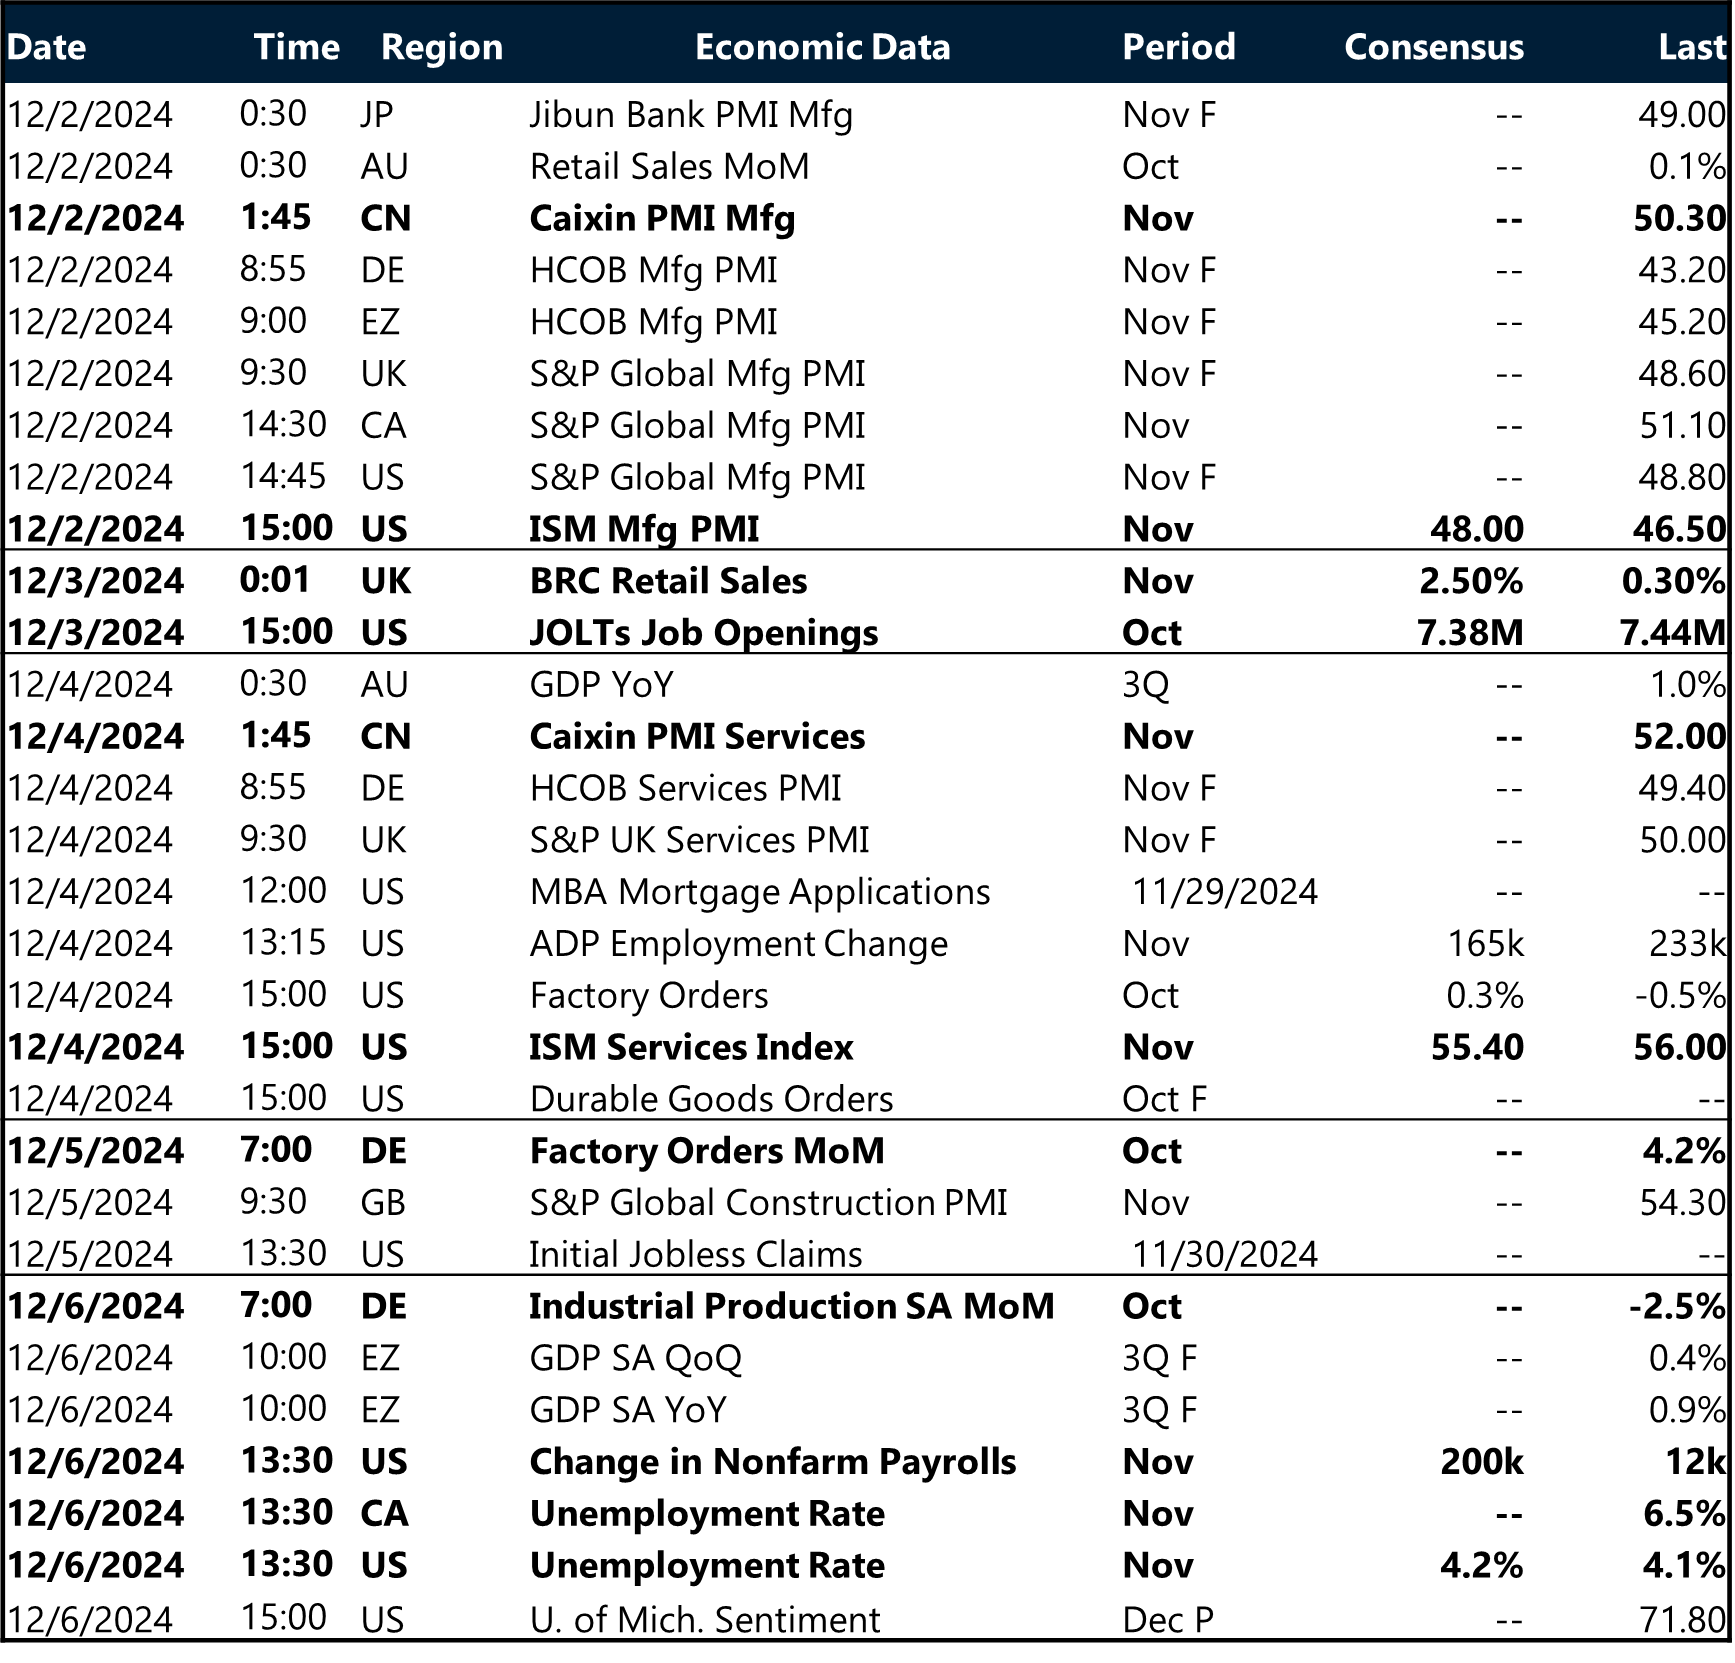Click the 11/30/2024 period cell
Screen dimensions: 1735x1663
click(1225, 1255)
